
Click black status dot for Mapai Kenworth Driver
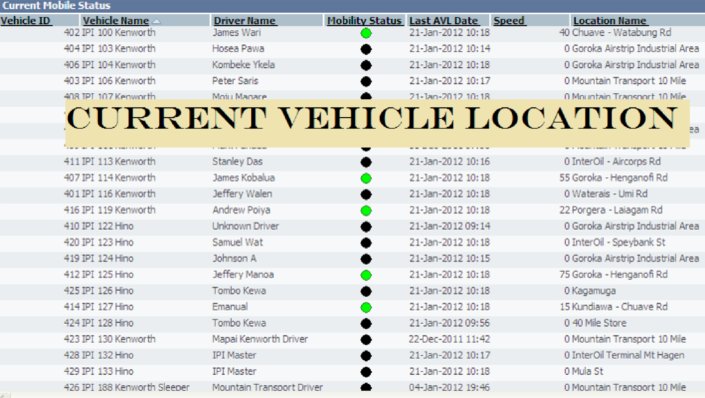(366, 340)
